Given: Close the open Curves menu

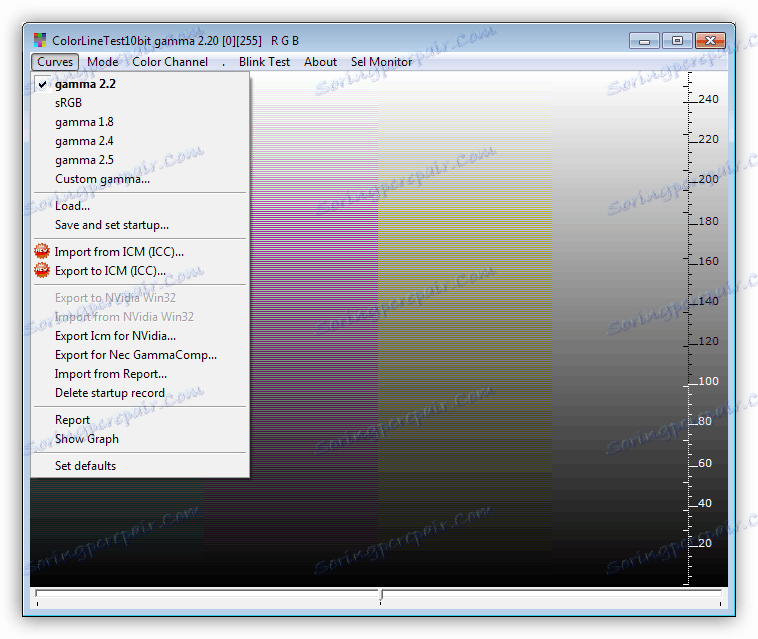Looking at the screenshot, I should click(55, 62).
